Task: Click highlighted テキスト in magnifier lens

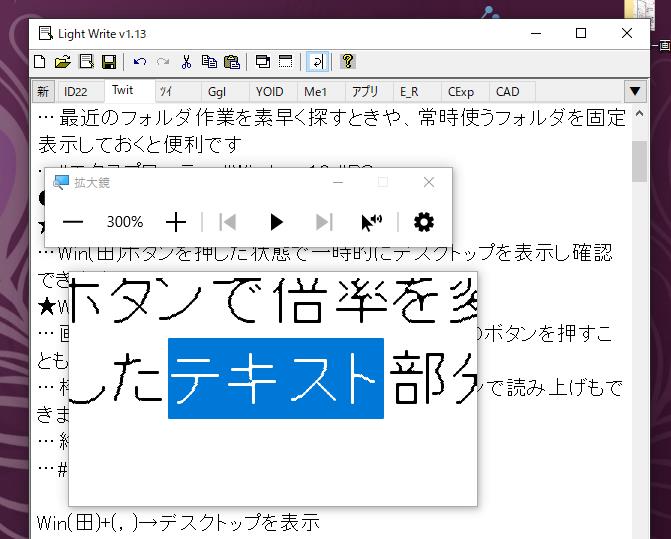Action: coord(276,378)
